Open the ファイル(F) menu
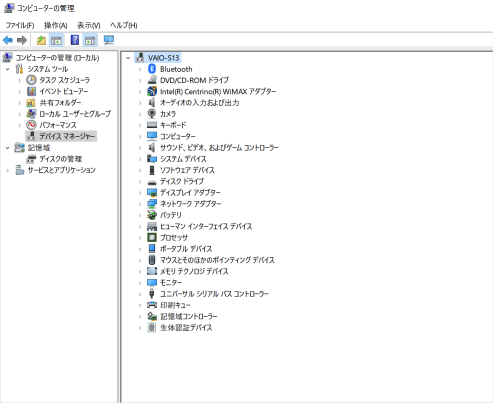 coord(20,25)
